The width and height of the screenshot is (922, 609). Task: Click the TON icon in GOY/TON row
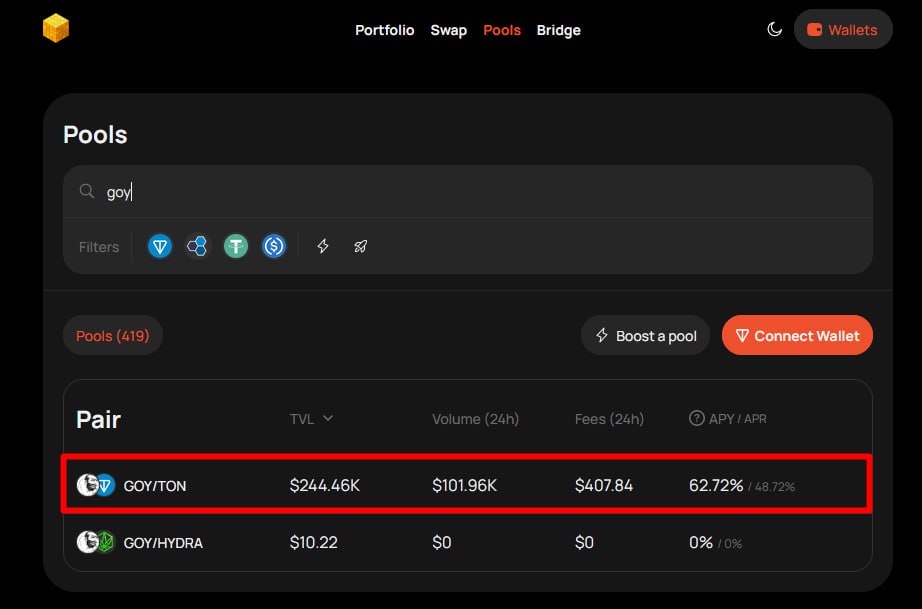click(105, 486)
